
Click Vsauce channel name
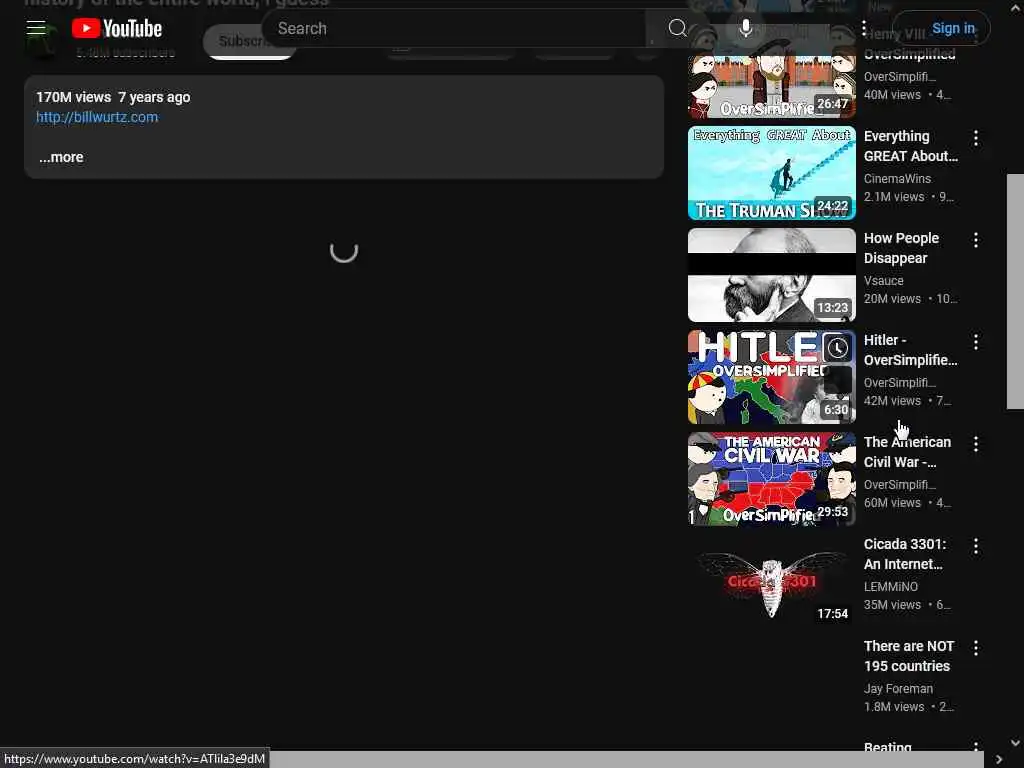pos(884,281)
